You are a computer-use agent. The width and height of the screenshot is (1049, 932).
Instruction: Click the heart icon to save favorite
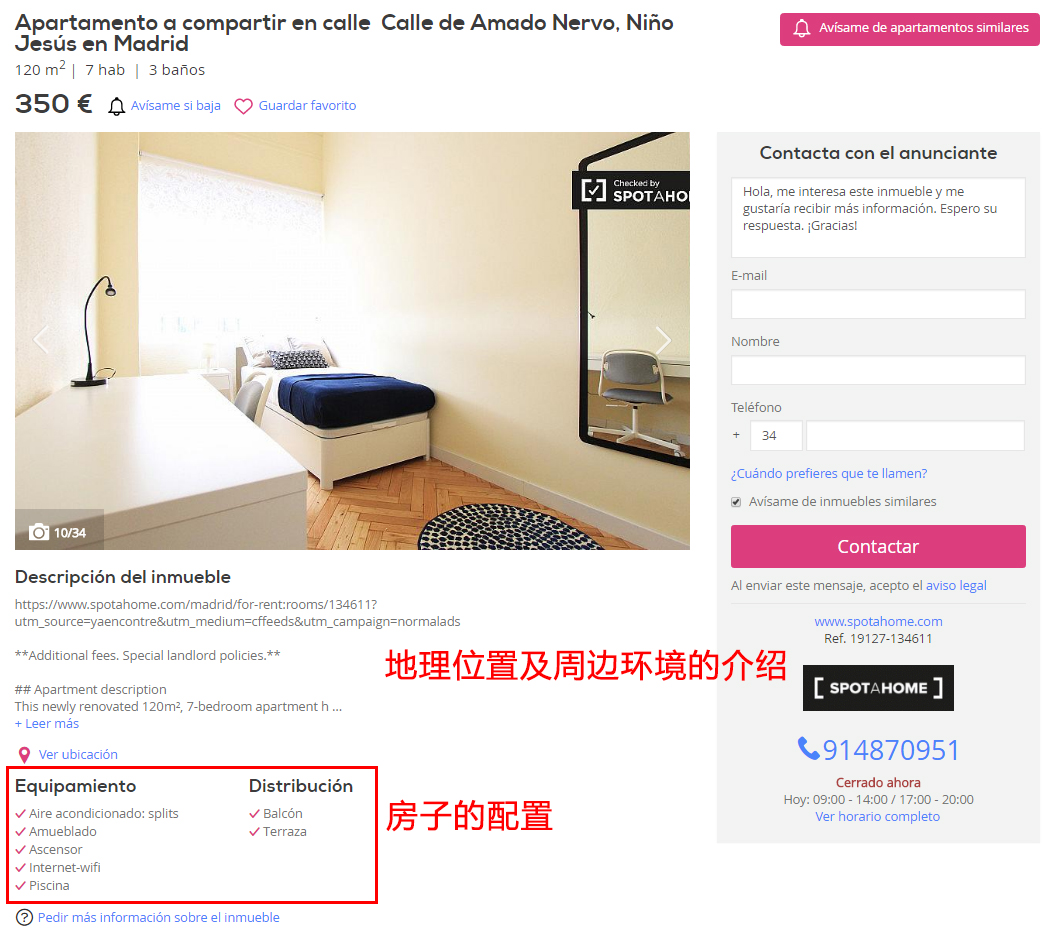coord(244,106)
